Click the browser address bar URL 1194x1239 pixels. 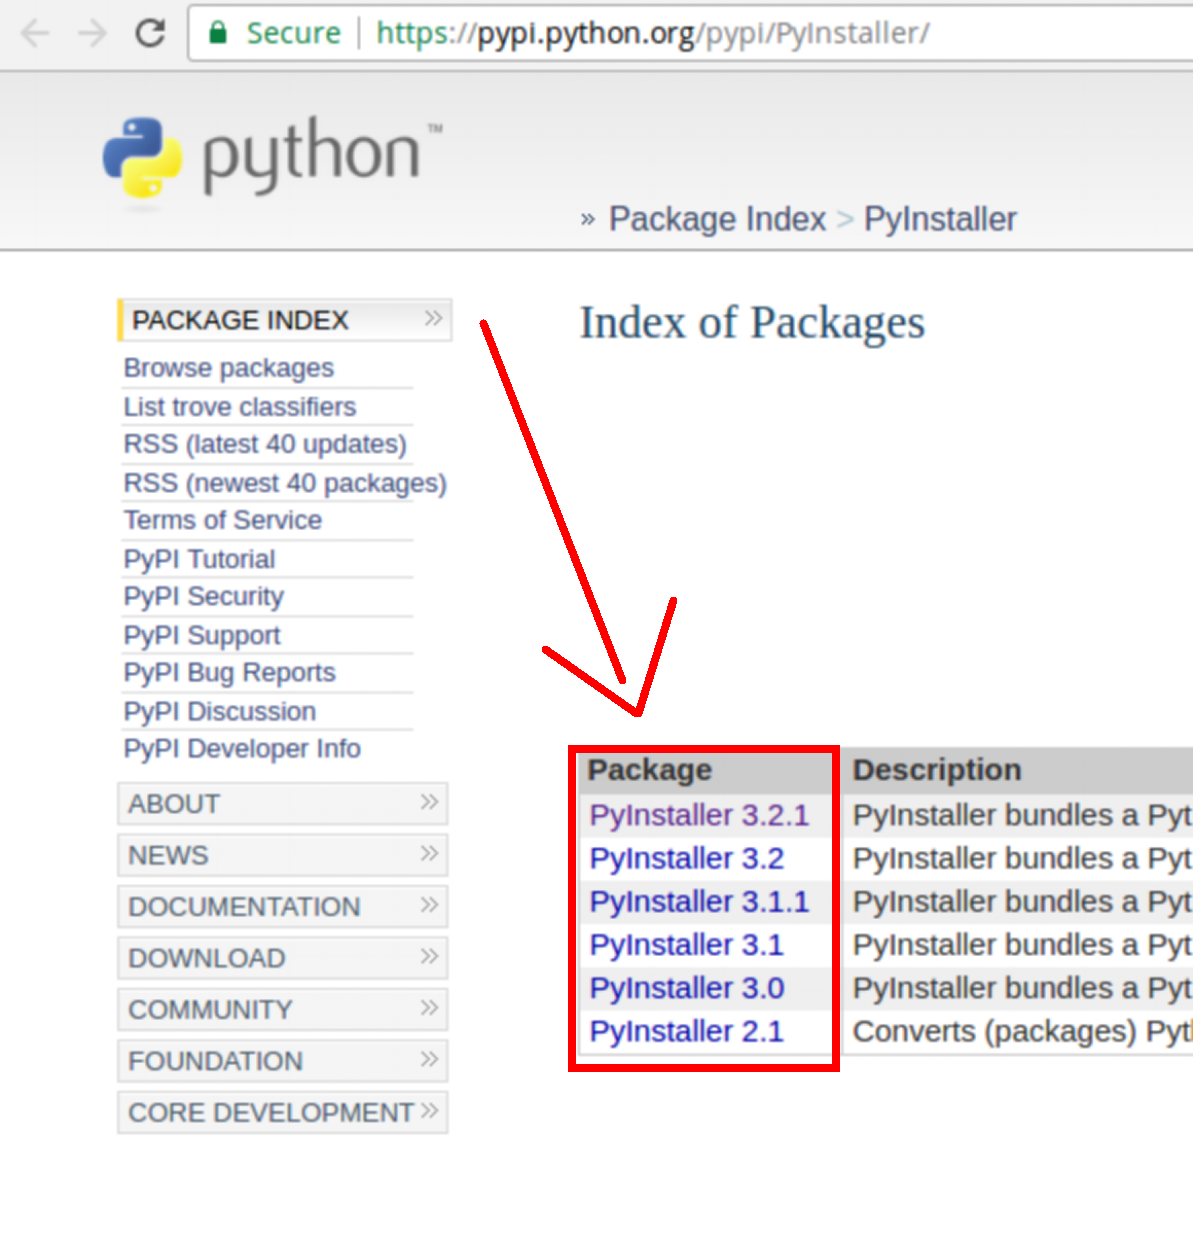(x=652, y=33)
